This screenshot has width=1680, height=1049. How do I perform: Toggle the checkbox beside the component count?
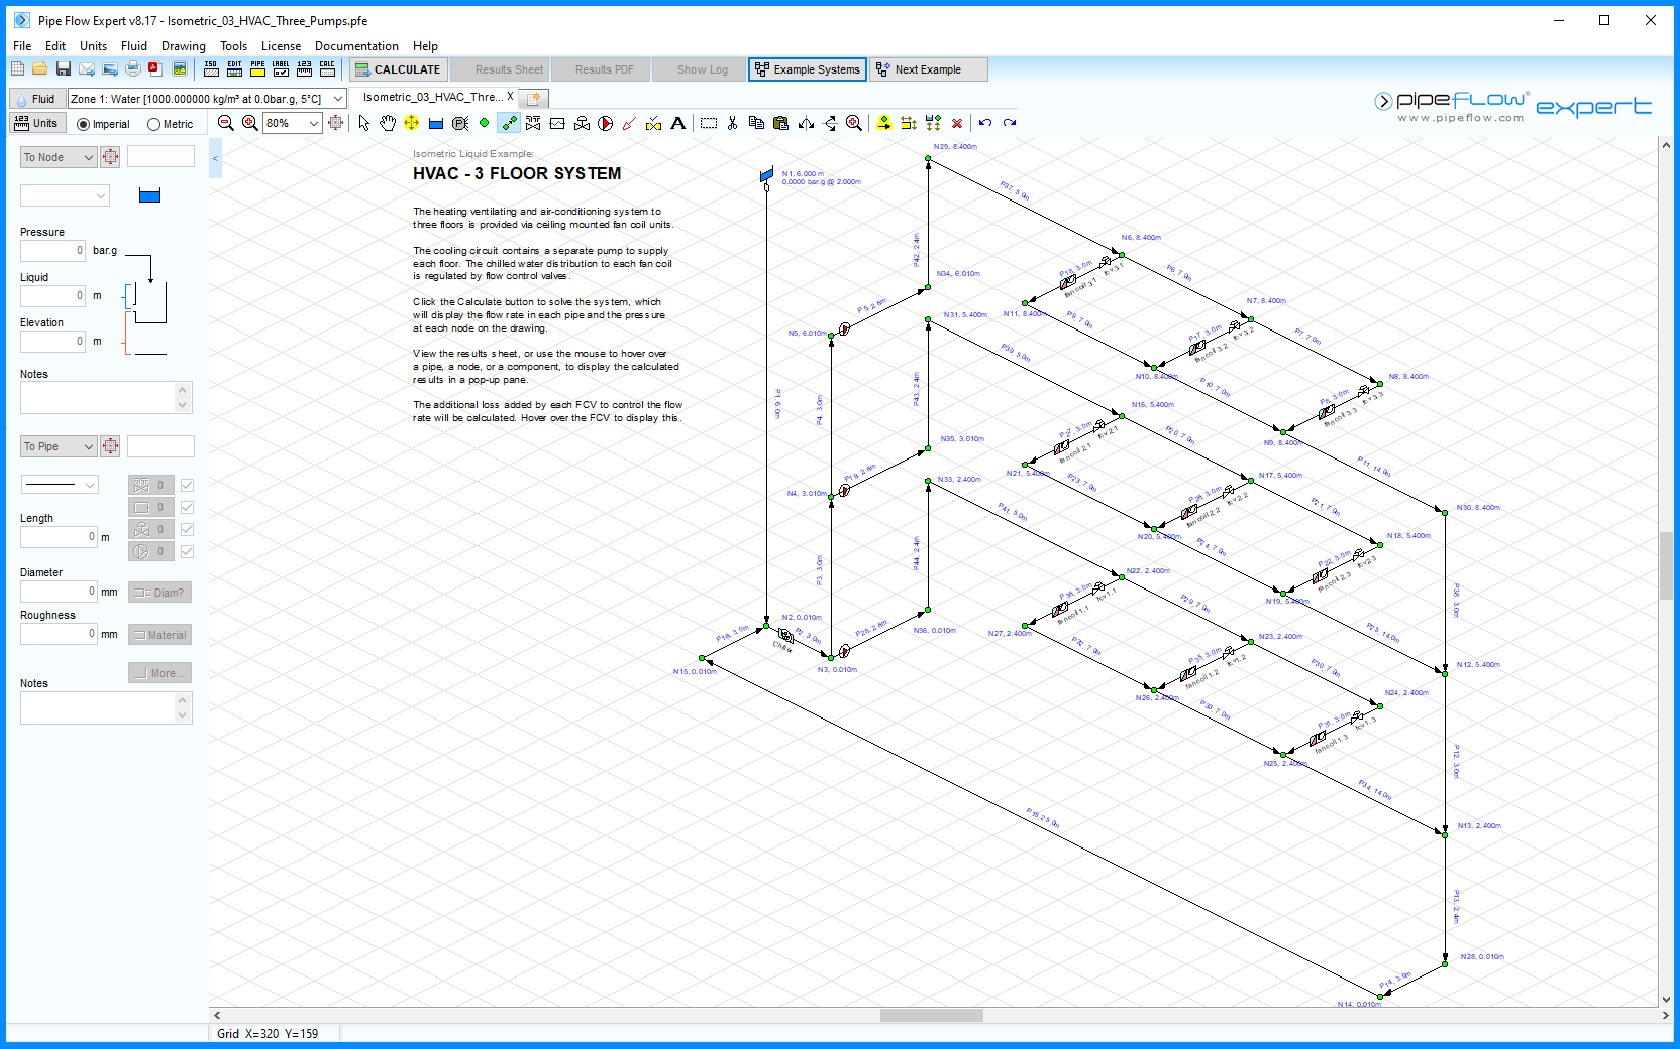pos(187,507)
